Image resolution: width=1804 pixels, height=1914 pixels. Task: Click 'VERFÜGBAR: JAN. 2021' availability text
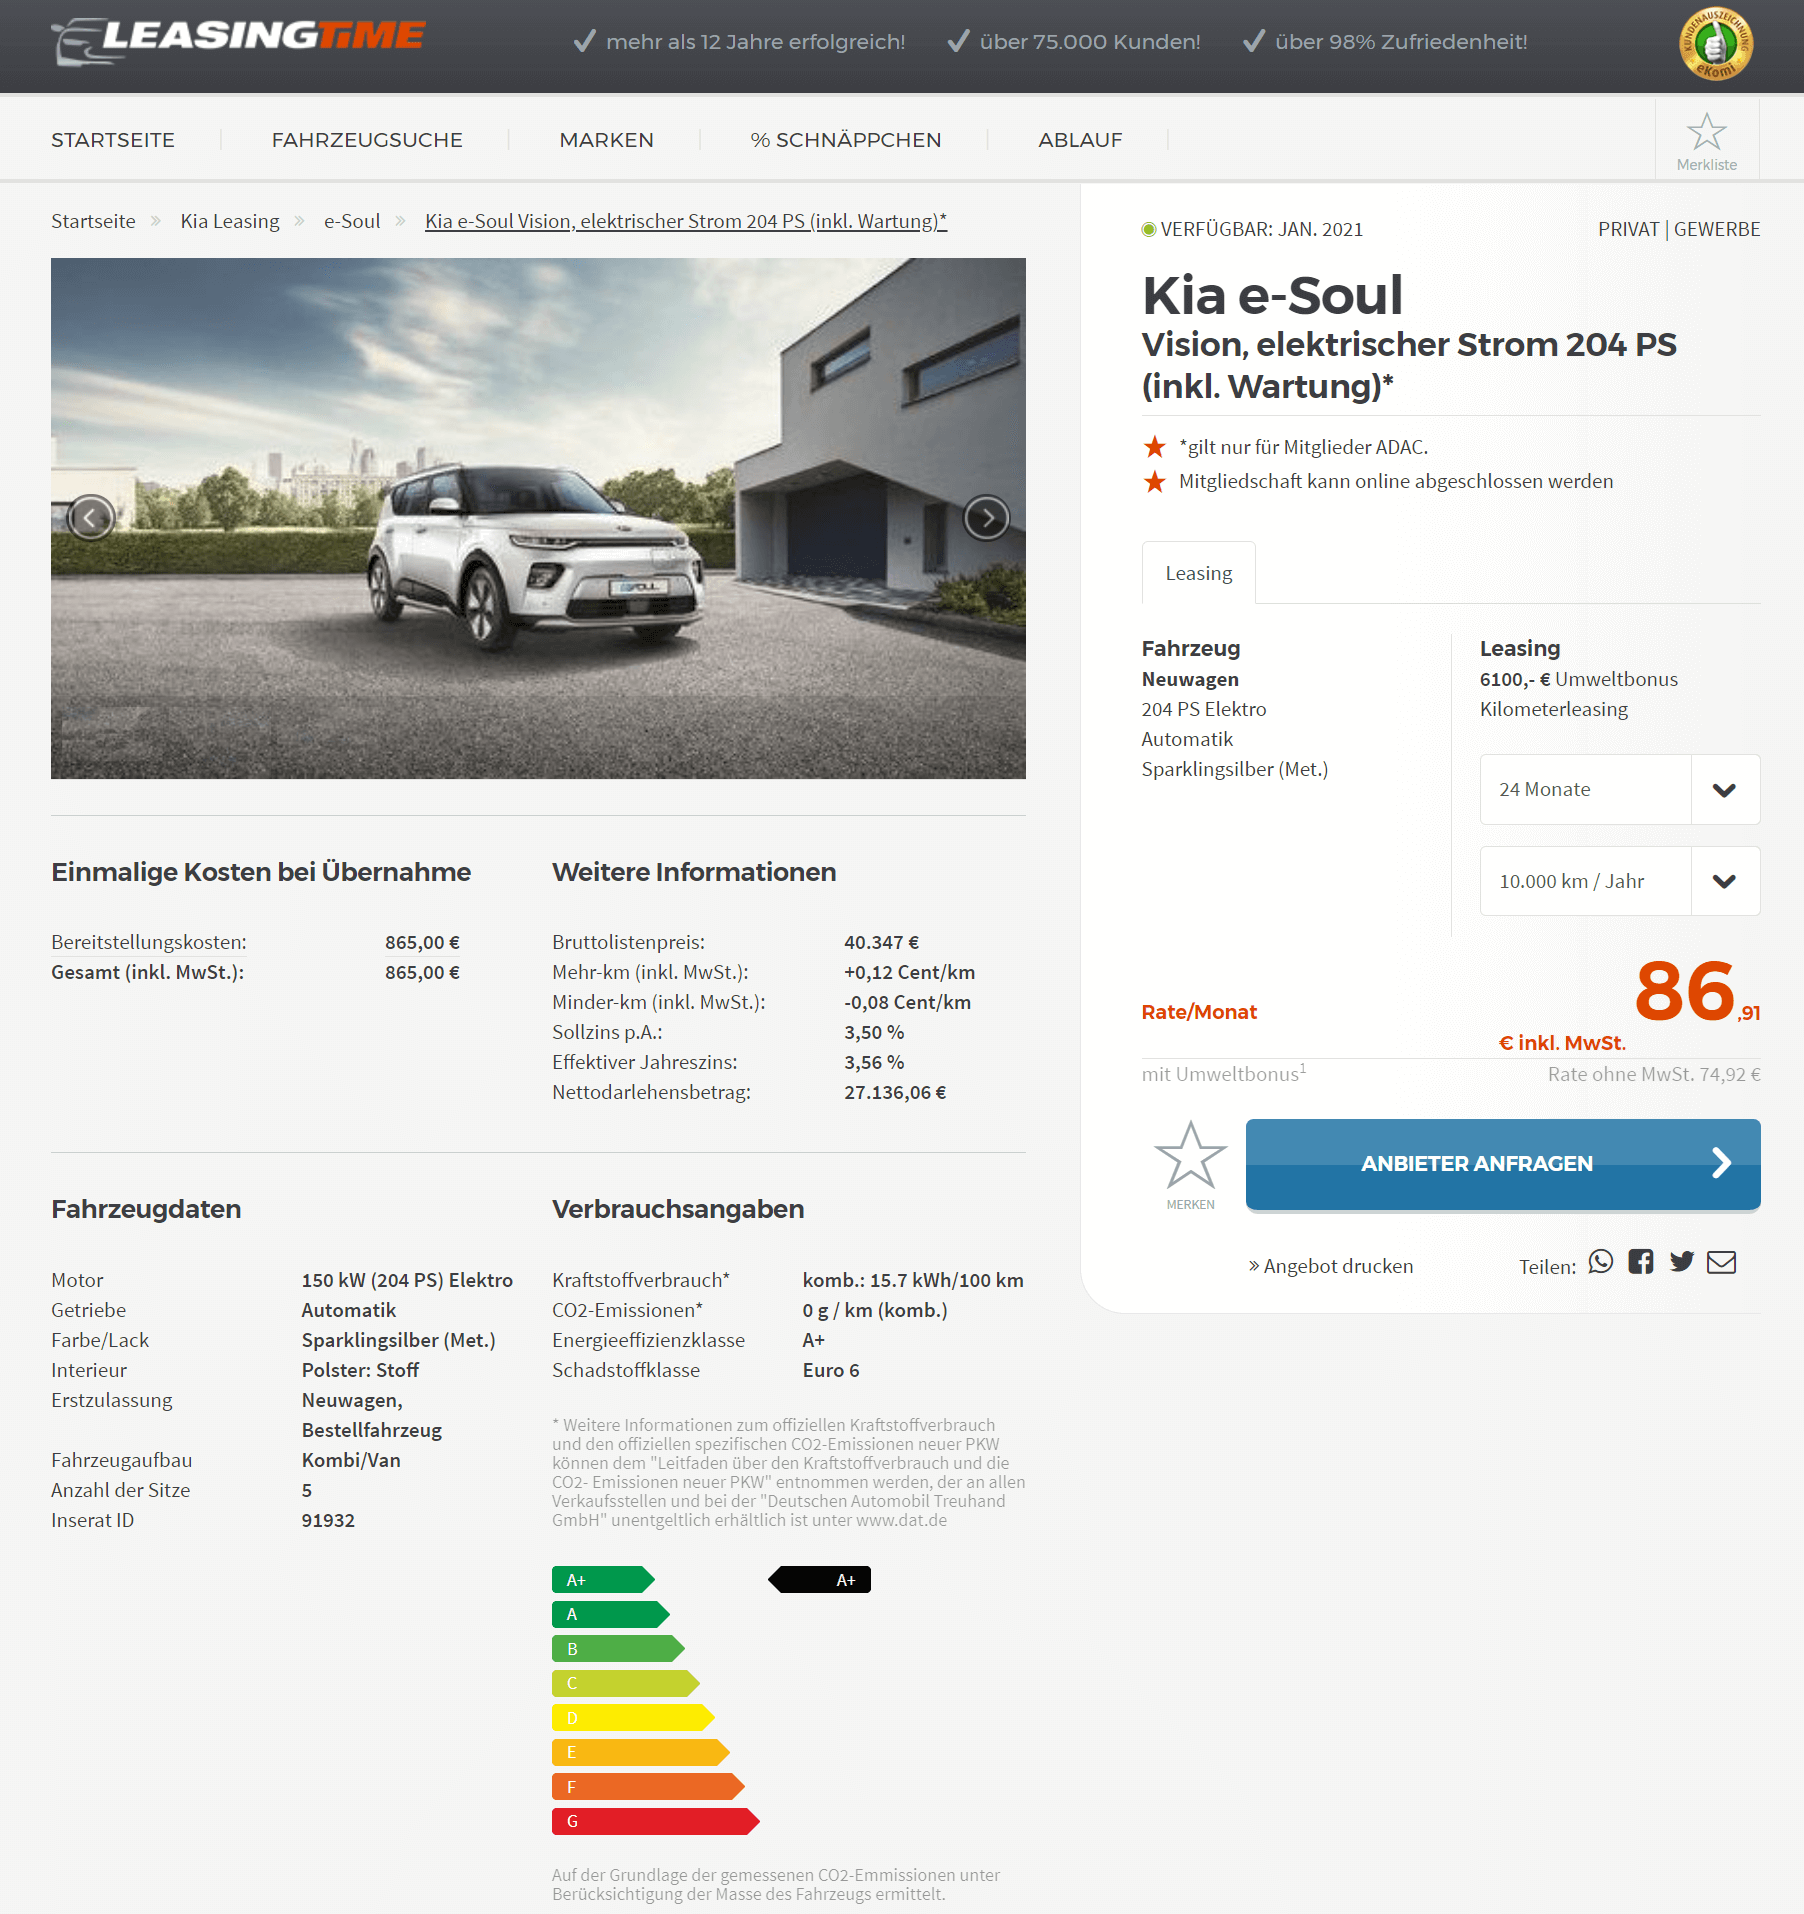point(1261,229)
